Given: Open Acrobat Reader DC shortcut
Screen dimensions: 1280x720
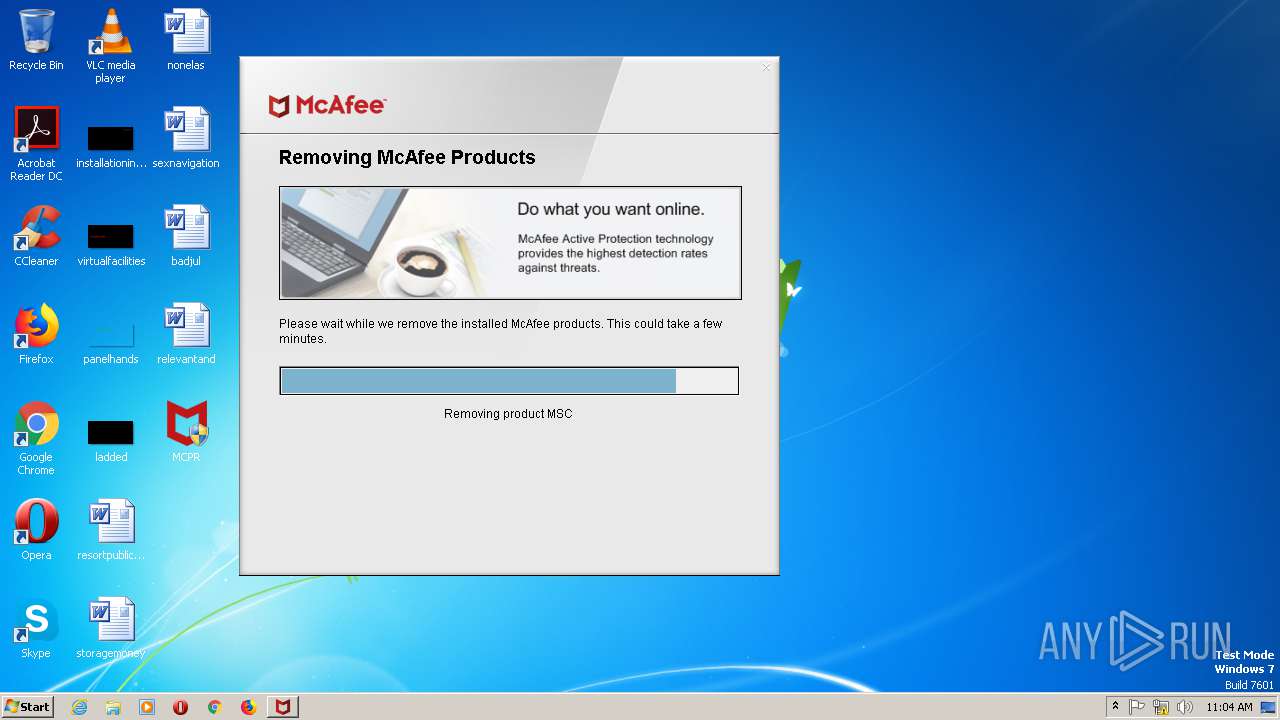Looking at the screenshot, I should coord(36,144).
